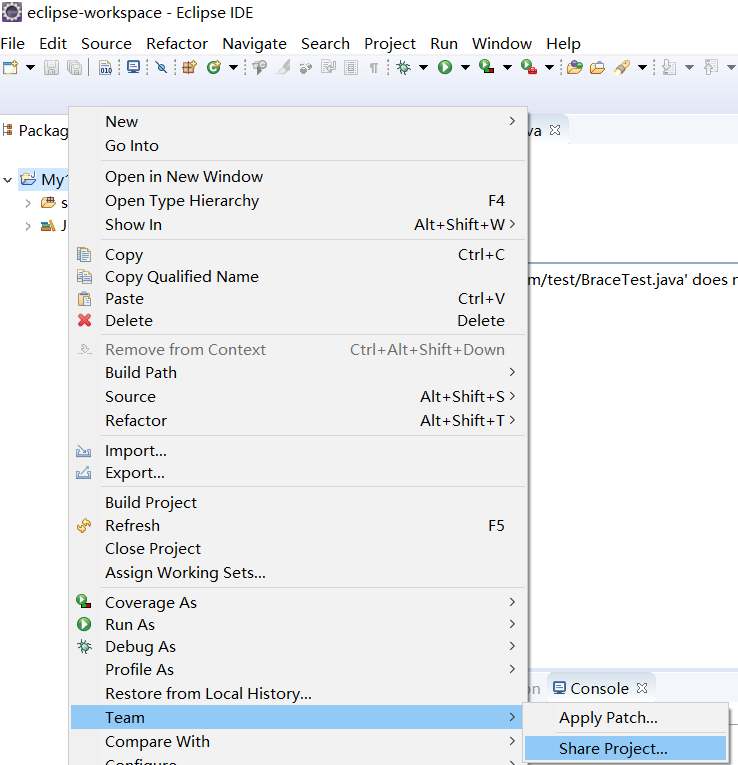Click the Save All toolbar icon
The image size is (738, 765).
click(74, 67)
